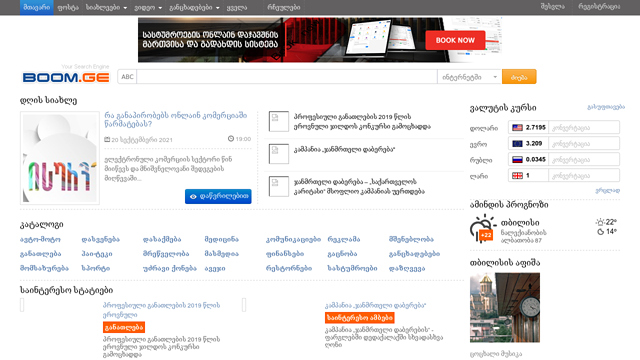Open the ავტო-მოტო catalog category

(40, 240)
